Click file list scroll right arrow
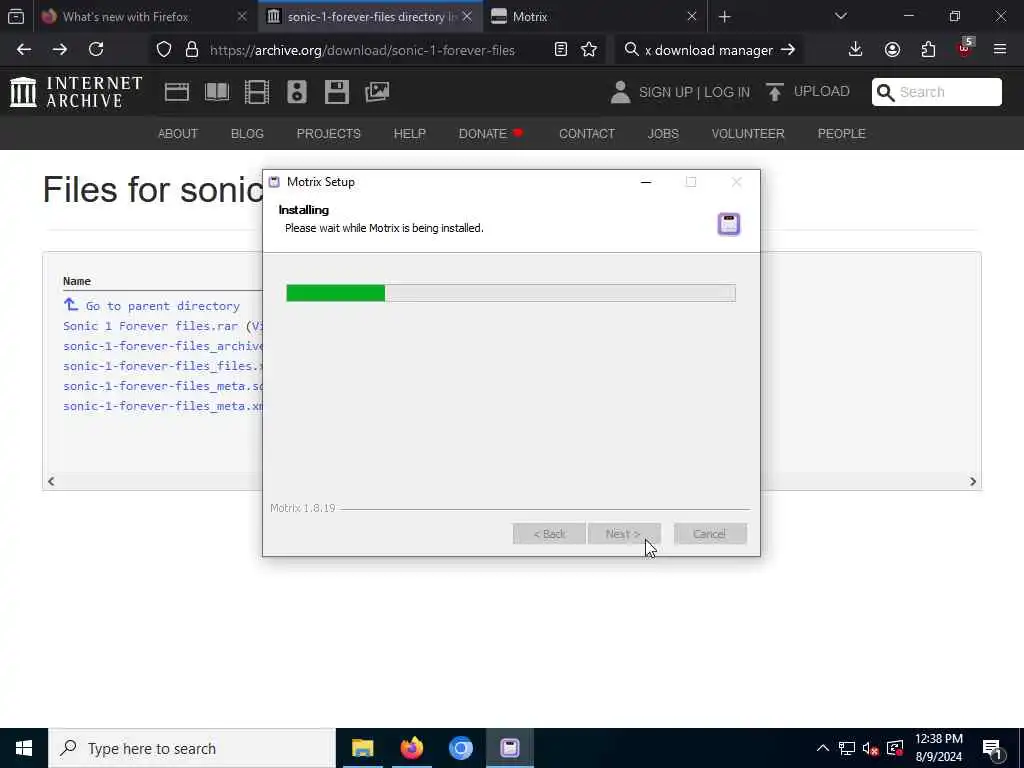The image size is (1024, 768). click(972, 481)
